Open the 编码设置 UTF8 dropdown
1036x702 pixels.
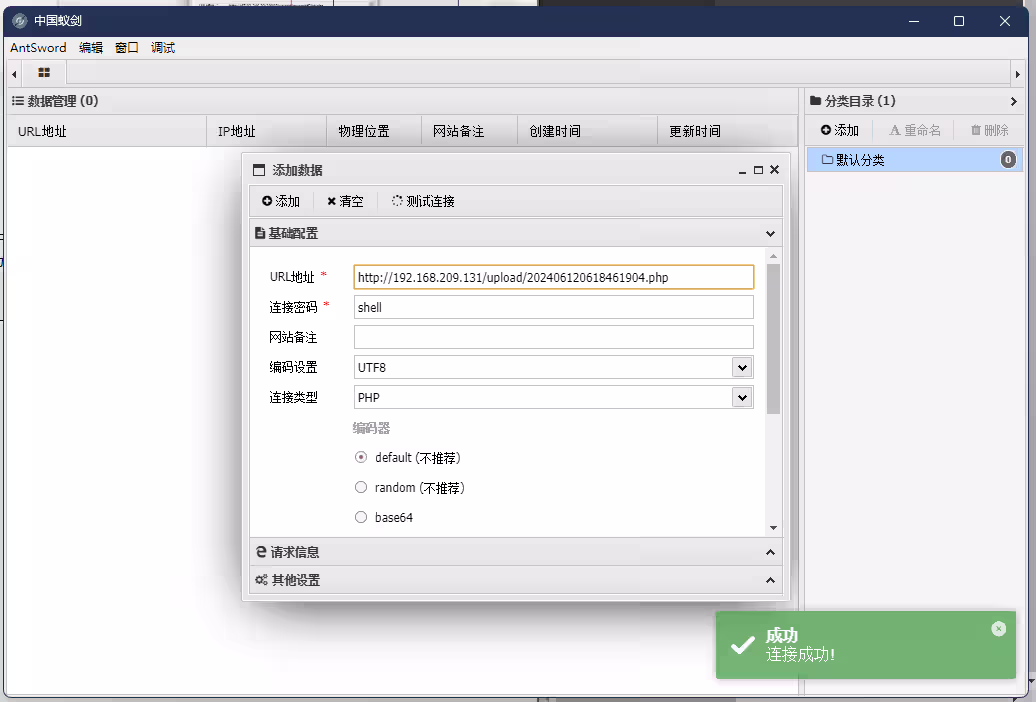[741, 367]
